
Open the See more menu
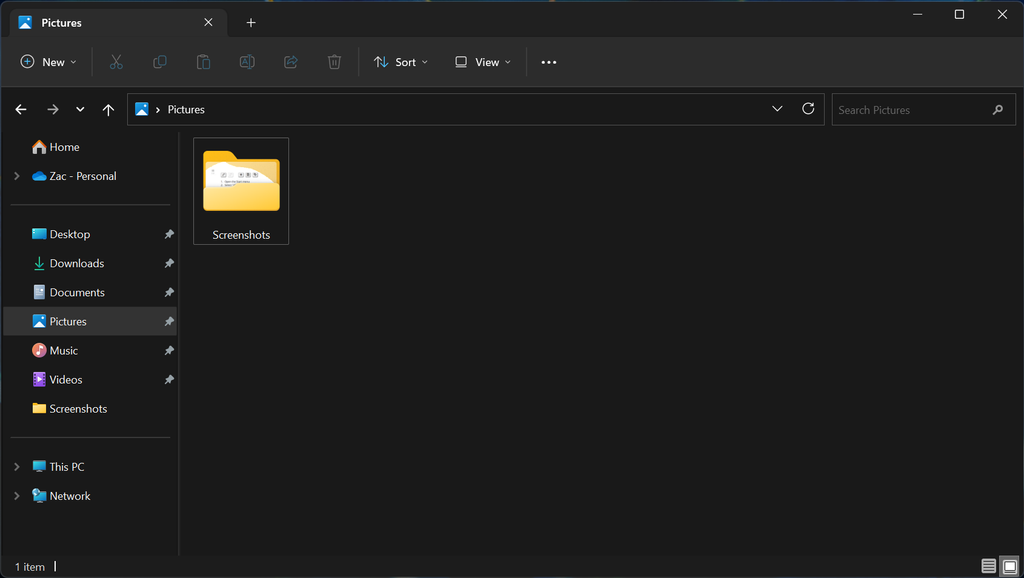tap(548, 61)
